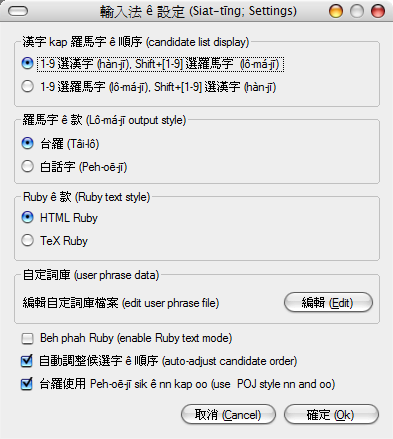Image resolution: width=393 pixels, height=439 pixels.
Task: Uncheck use POJ style nn and oo
Action: (x=27, y=384)
